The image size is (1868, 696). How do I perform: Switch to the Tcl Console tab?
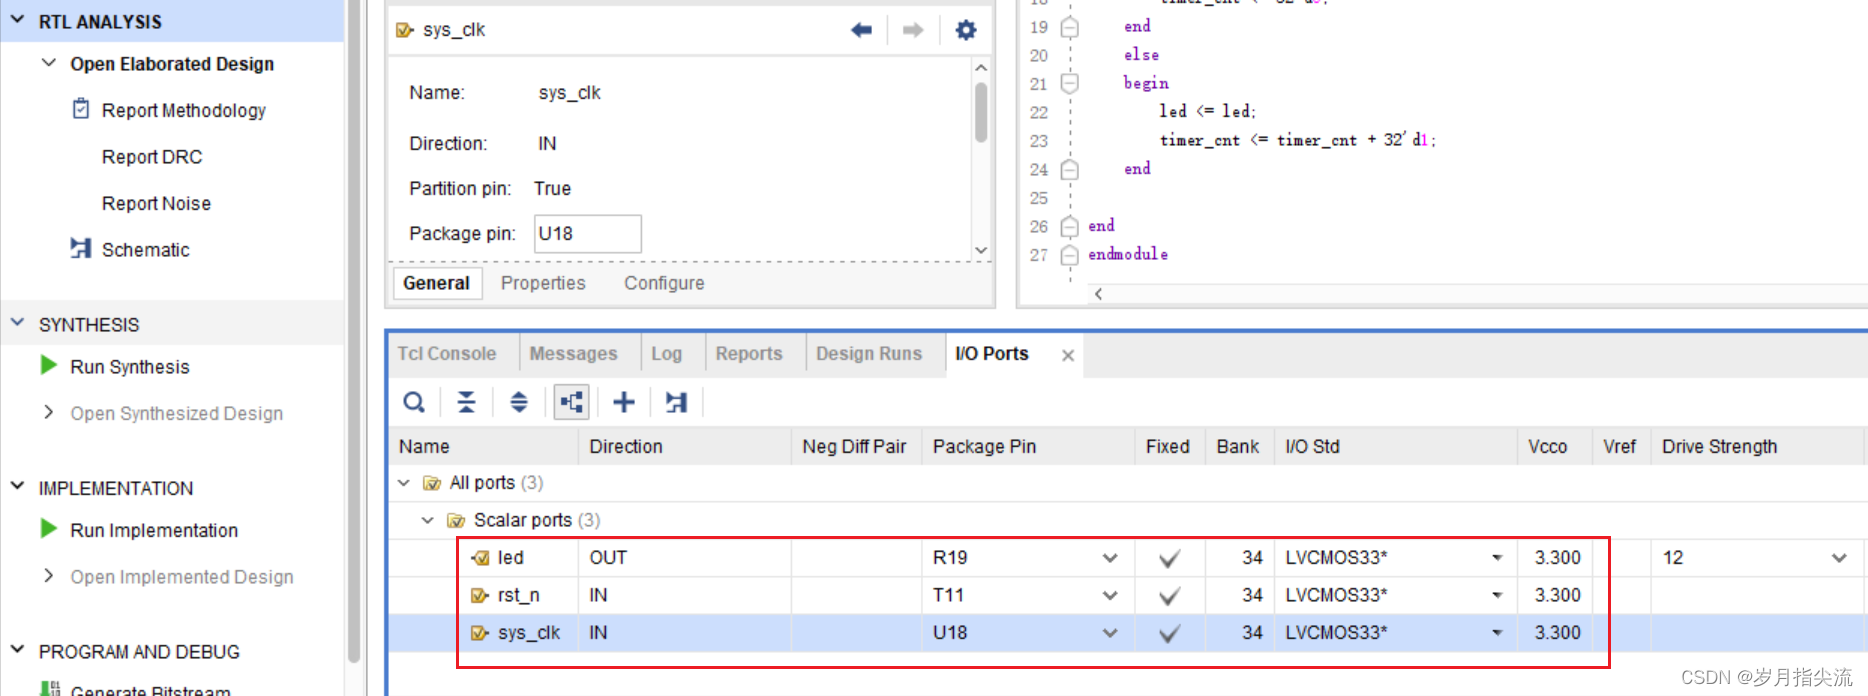pyautogui.click(x=447, y=354)
